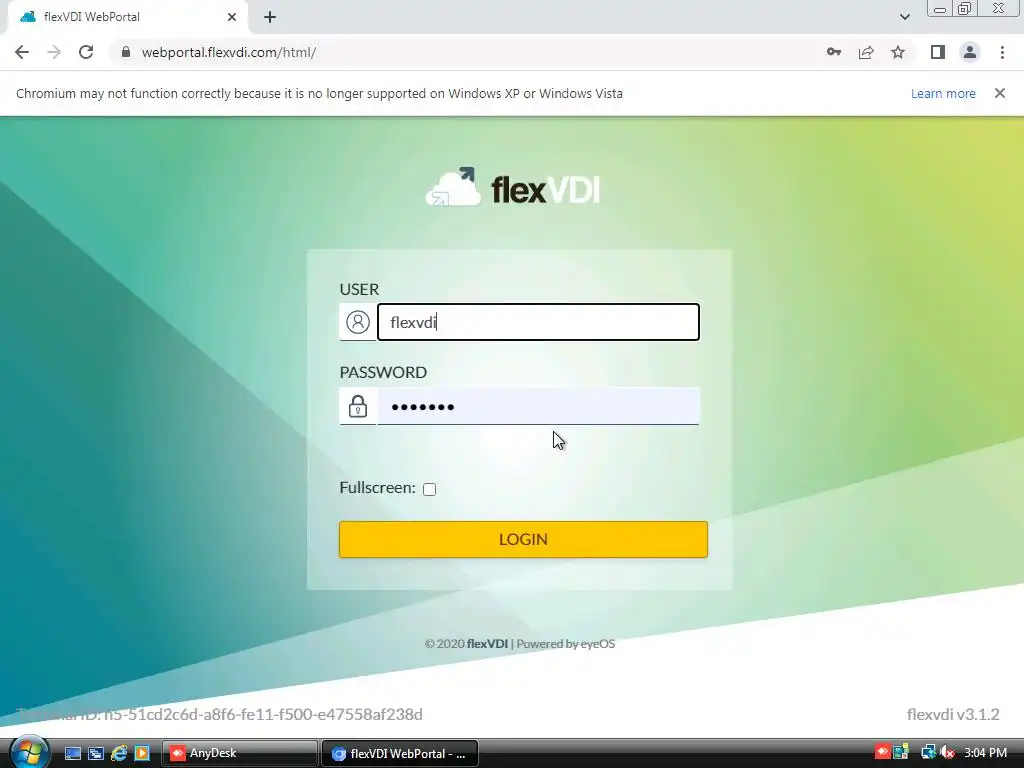
Task: Switch to flexVDI WebPortal taskbar button
Action: pos(400,754)
